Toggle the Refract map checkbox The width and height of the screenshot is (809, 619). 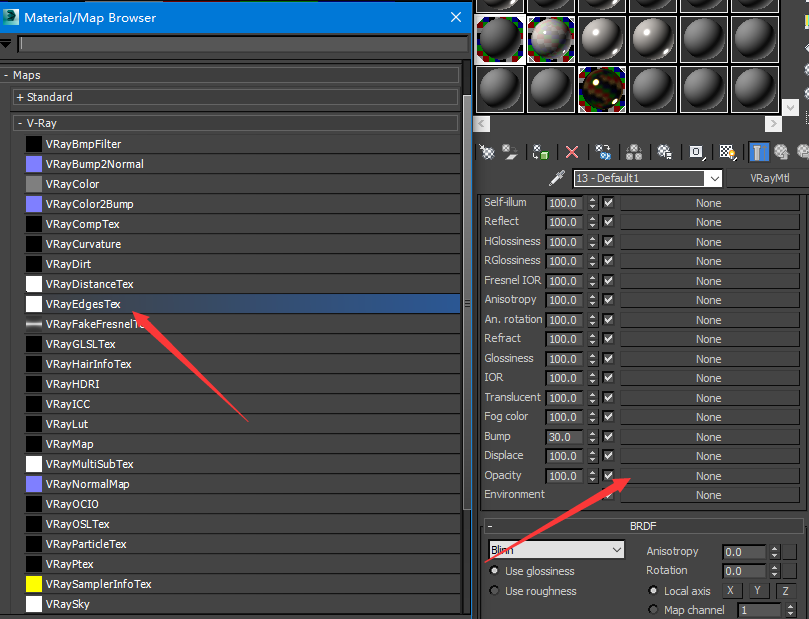(608, 339)
